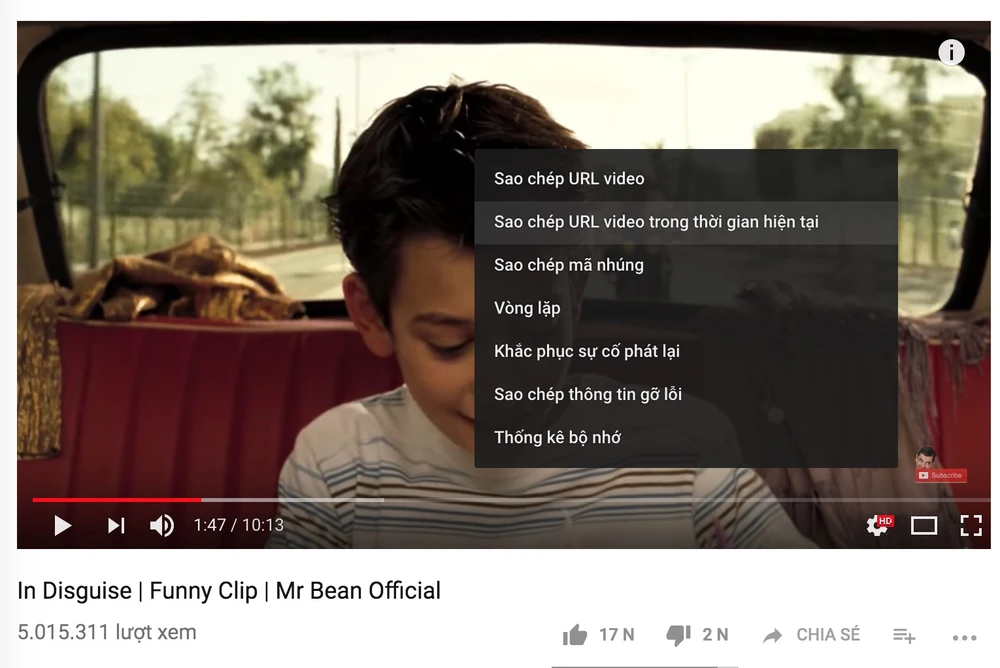Image resolution: width=1000 pixels, height=668 pixels.
Task: Switch to theater mode view
Action: [x=923, y=525]
